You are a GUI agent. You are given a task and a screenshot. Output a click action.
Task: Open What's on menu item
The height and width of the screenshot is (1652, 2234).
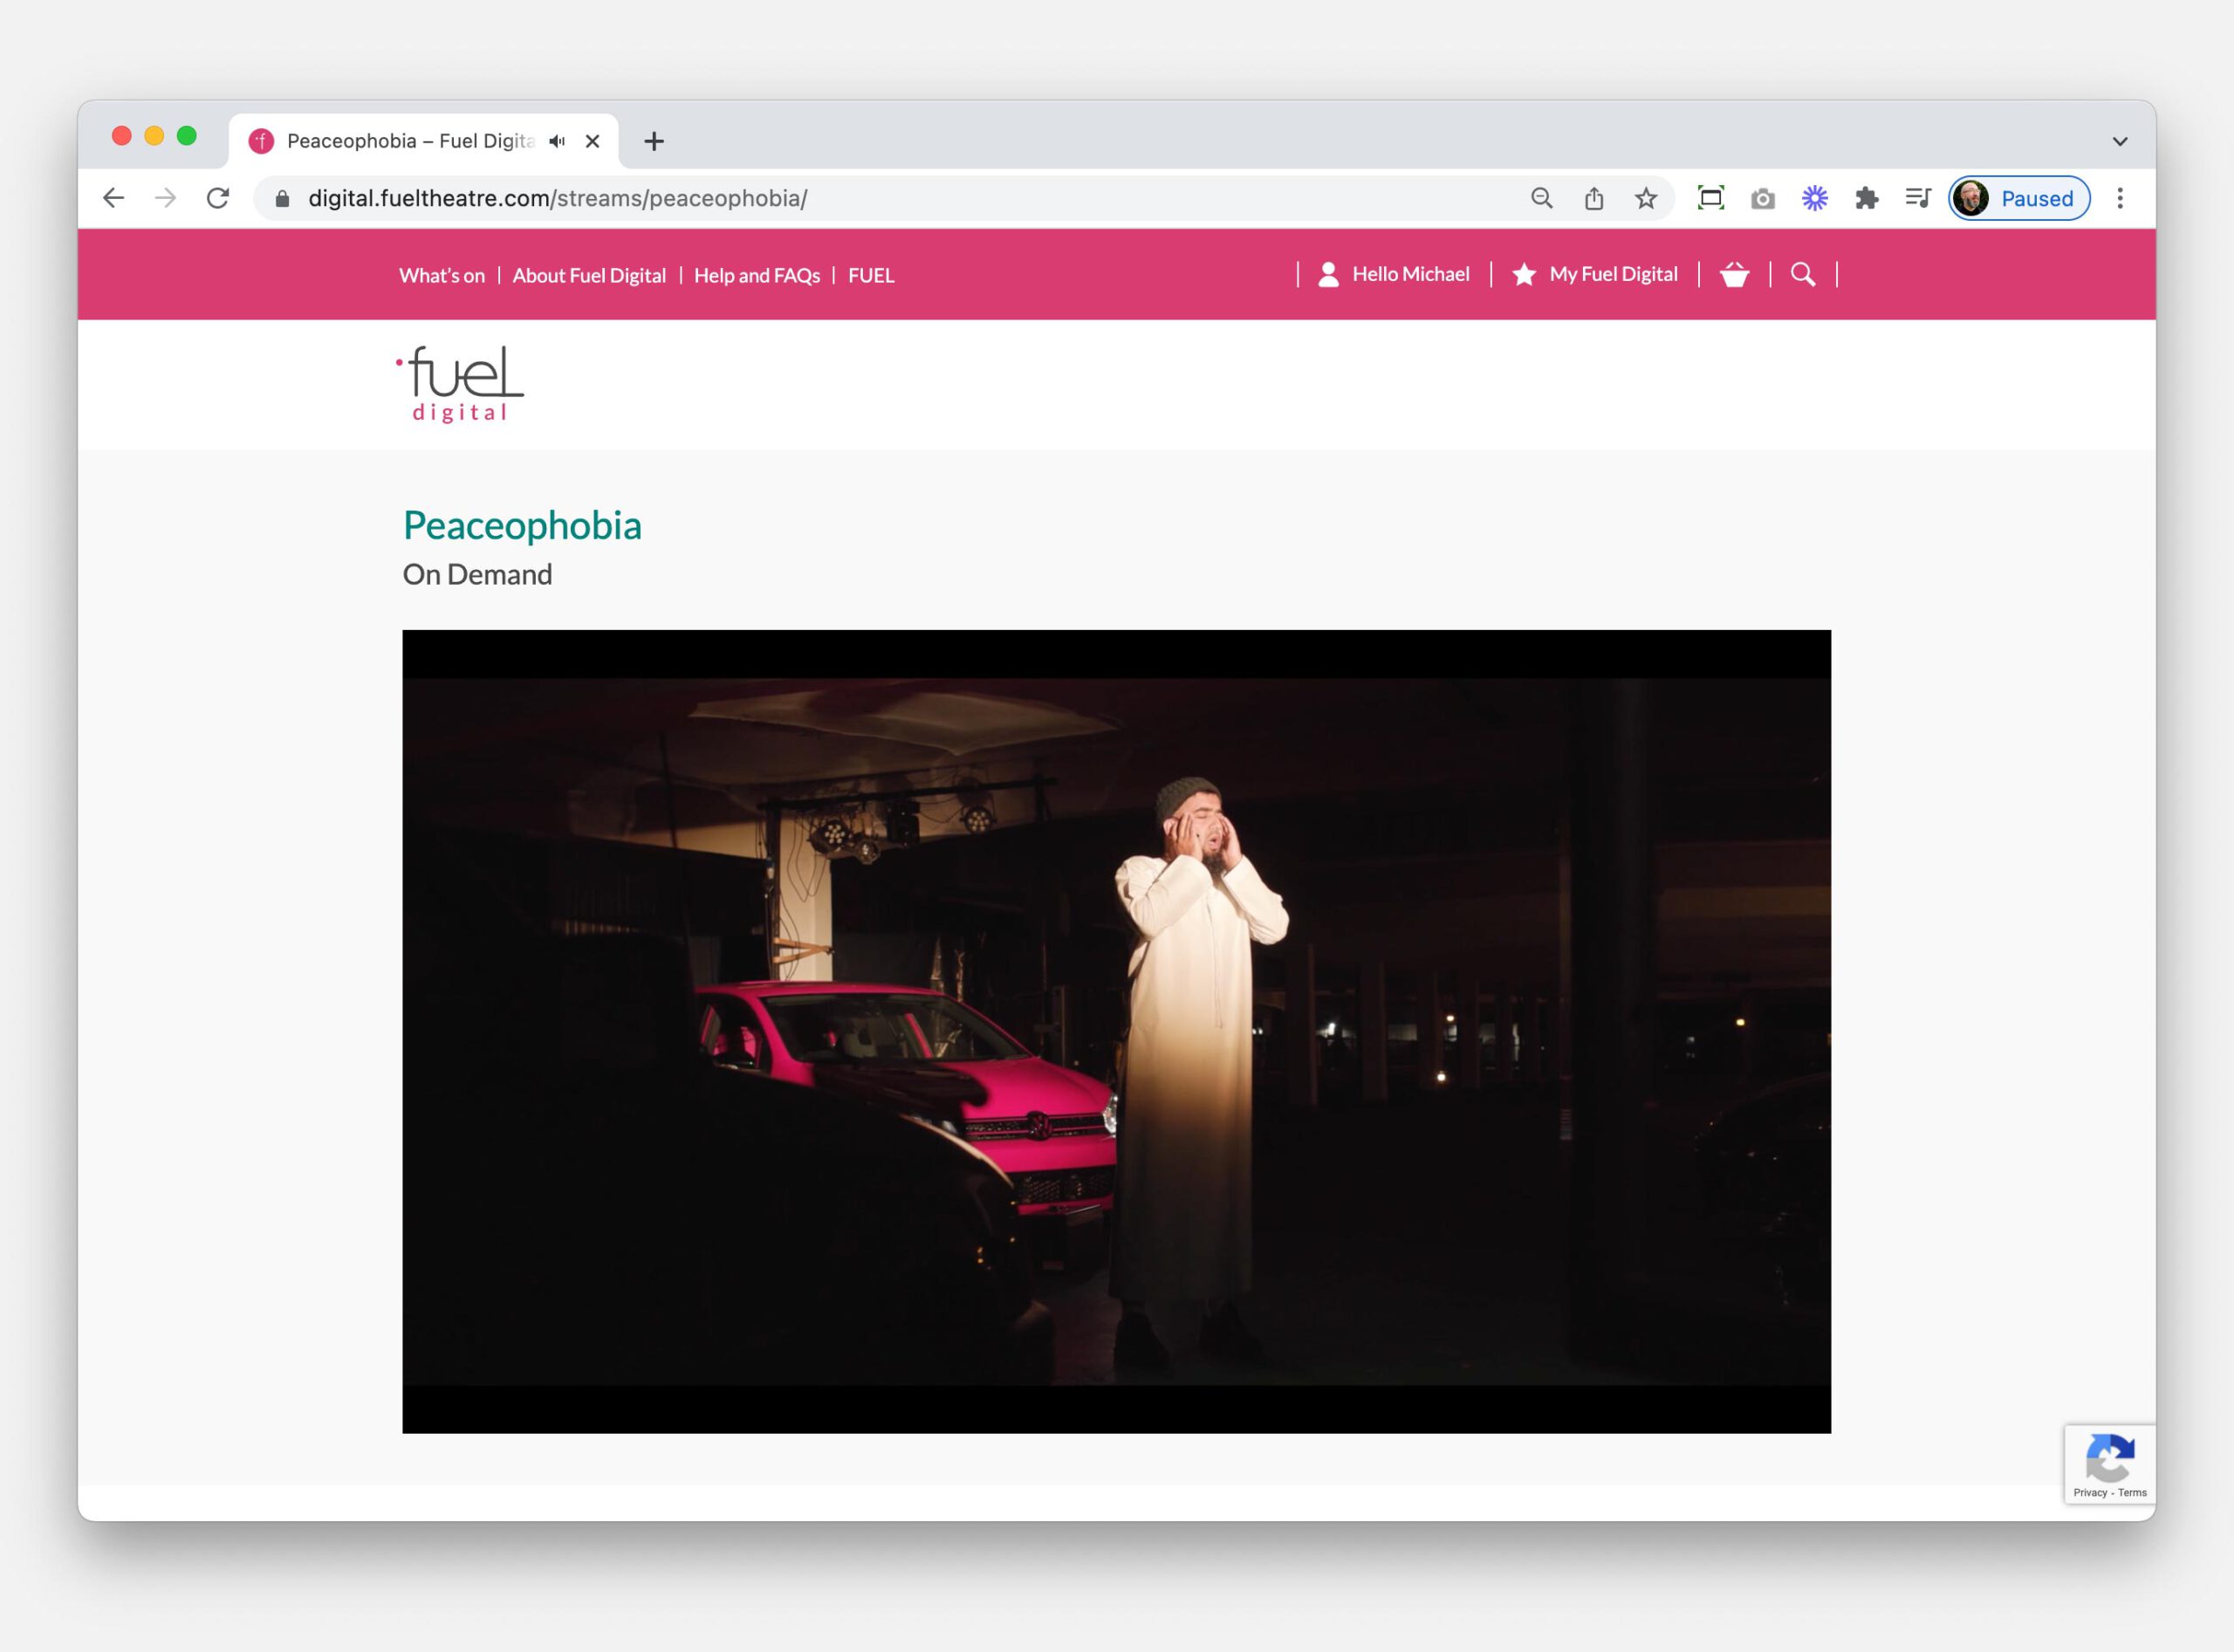point(442,275)
